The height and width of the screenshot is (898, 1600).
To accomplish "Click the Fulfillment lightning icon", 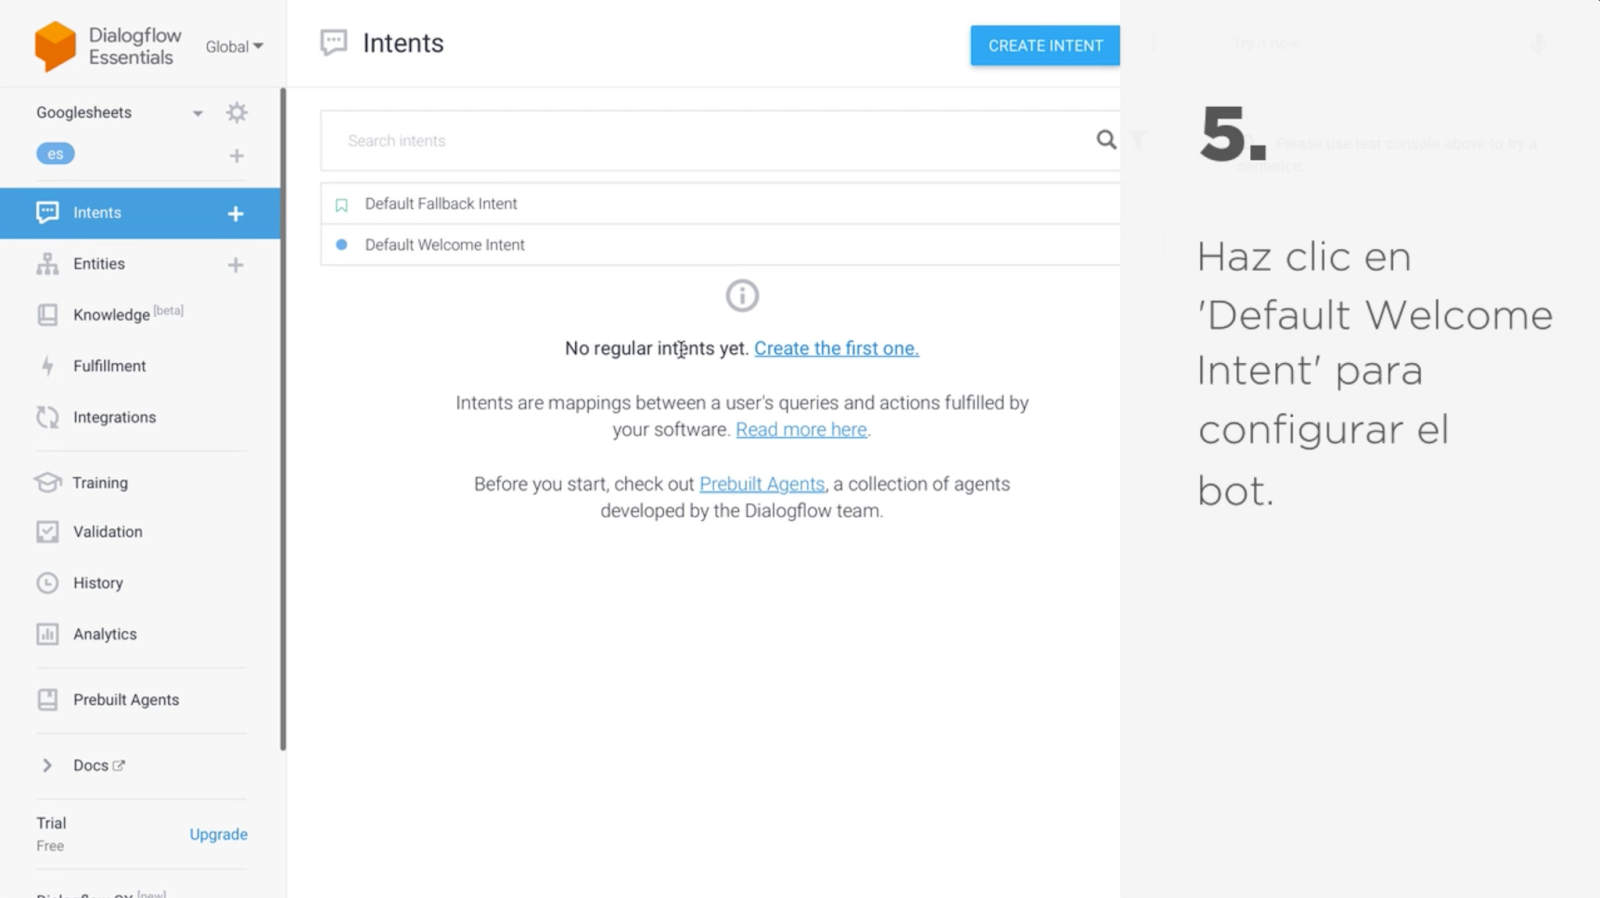I will pos(47,366).
